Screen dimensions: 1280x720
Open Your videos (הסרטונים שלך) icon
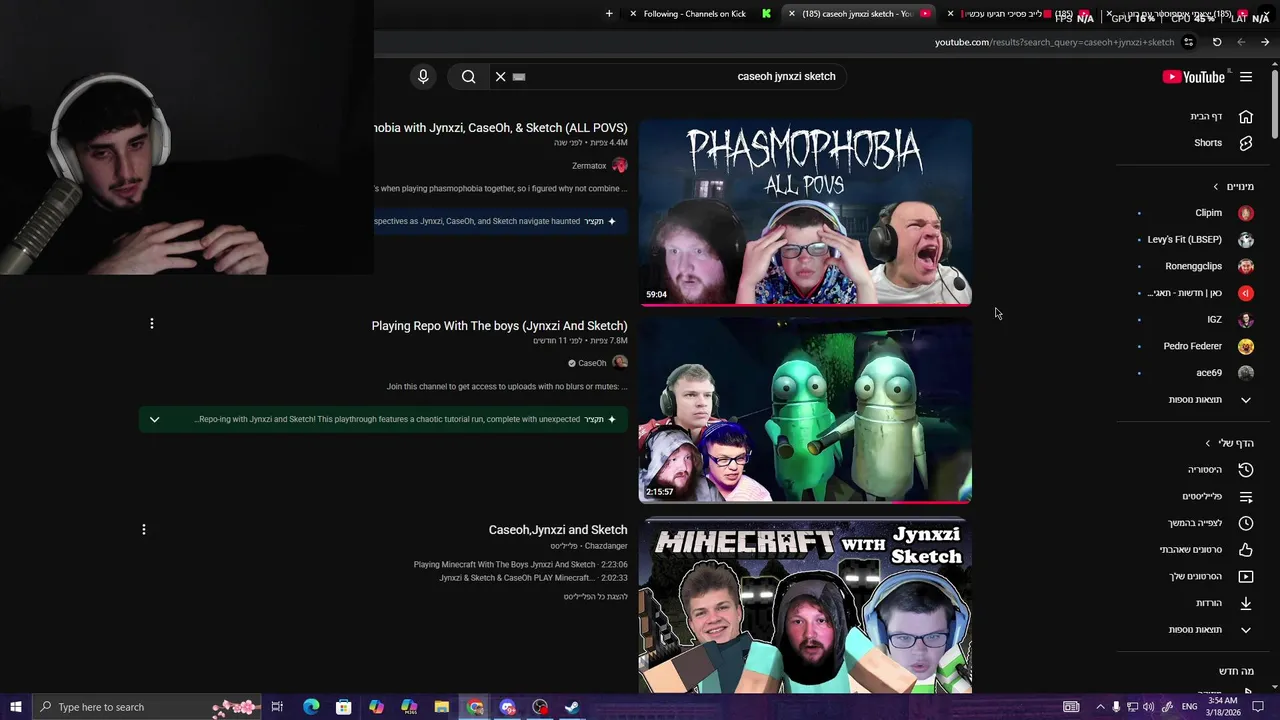[x=1246, y=576]
